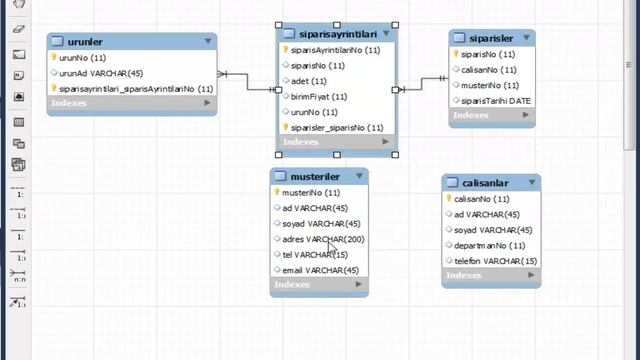Screen dimensions: 640x360
Task: Expand Indexes section of calisanlar table
Action: 531,275
